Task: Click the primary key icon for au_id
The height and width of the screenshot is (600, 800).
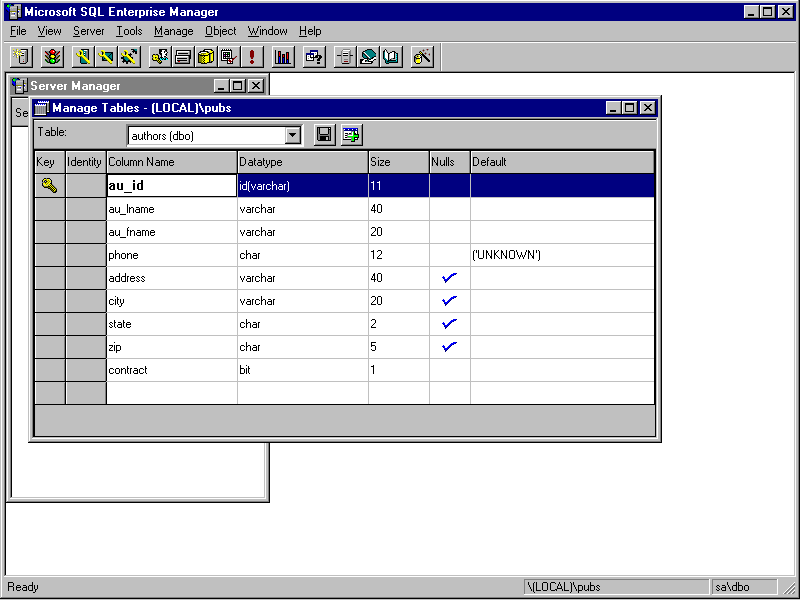Action: click(x=50, y=185)
